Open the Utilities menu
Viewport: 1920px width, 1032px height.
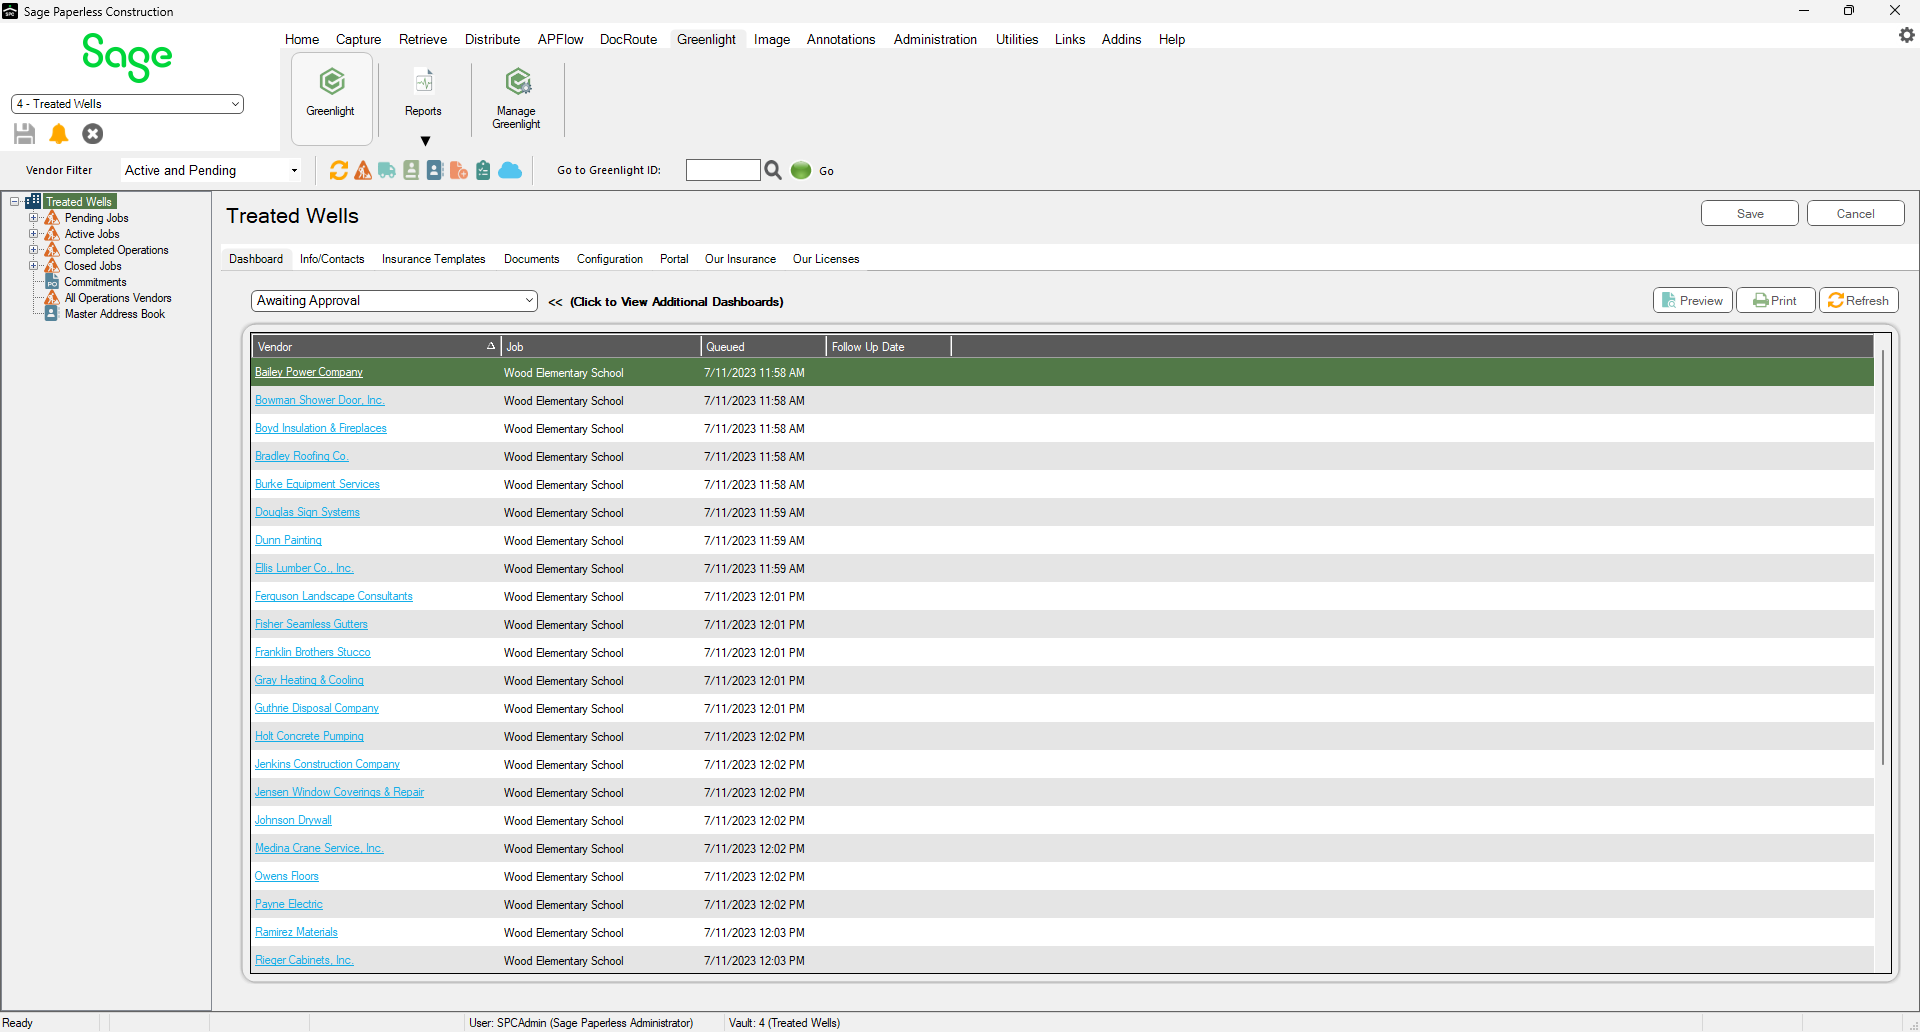[x=1017, y=40]
